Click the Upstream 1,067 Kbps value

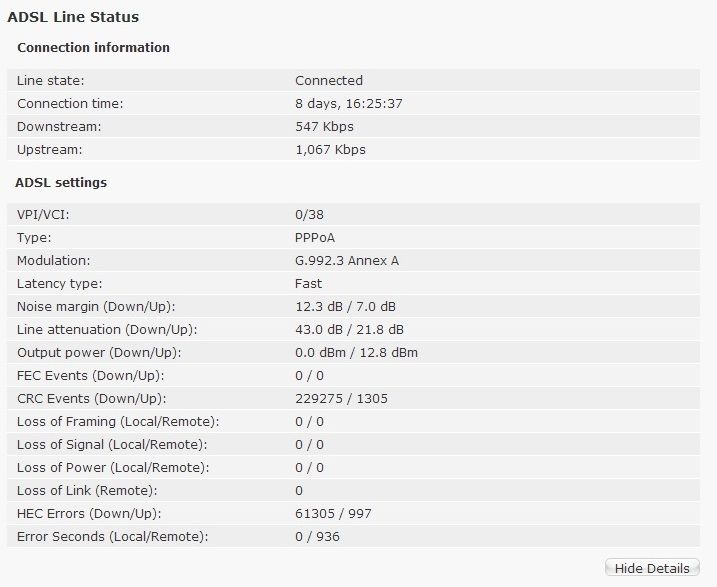point(330,149)
